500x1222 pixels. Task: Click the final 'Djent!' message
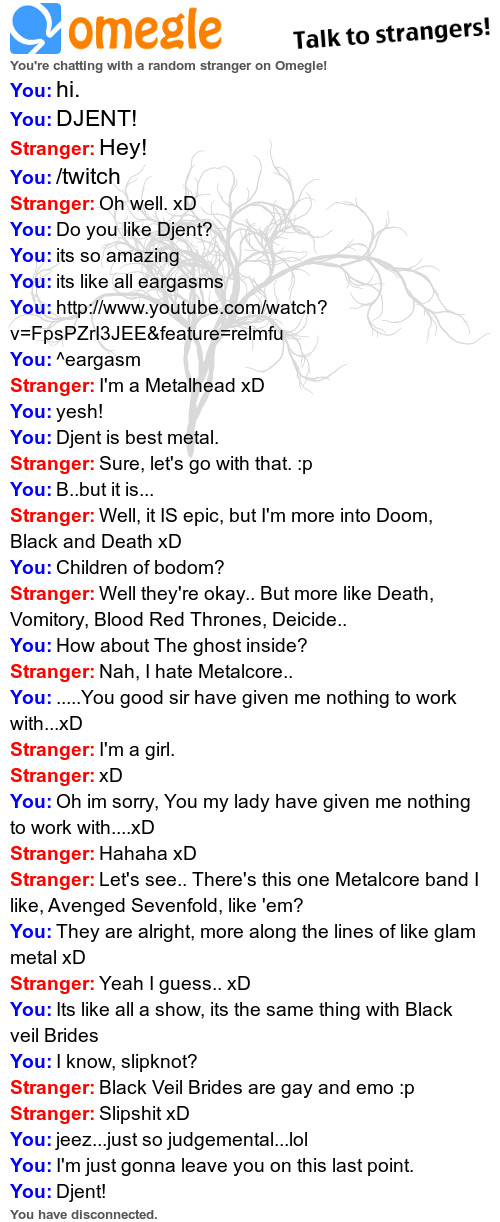[81, 1191]
